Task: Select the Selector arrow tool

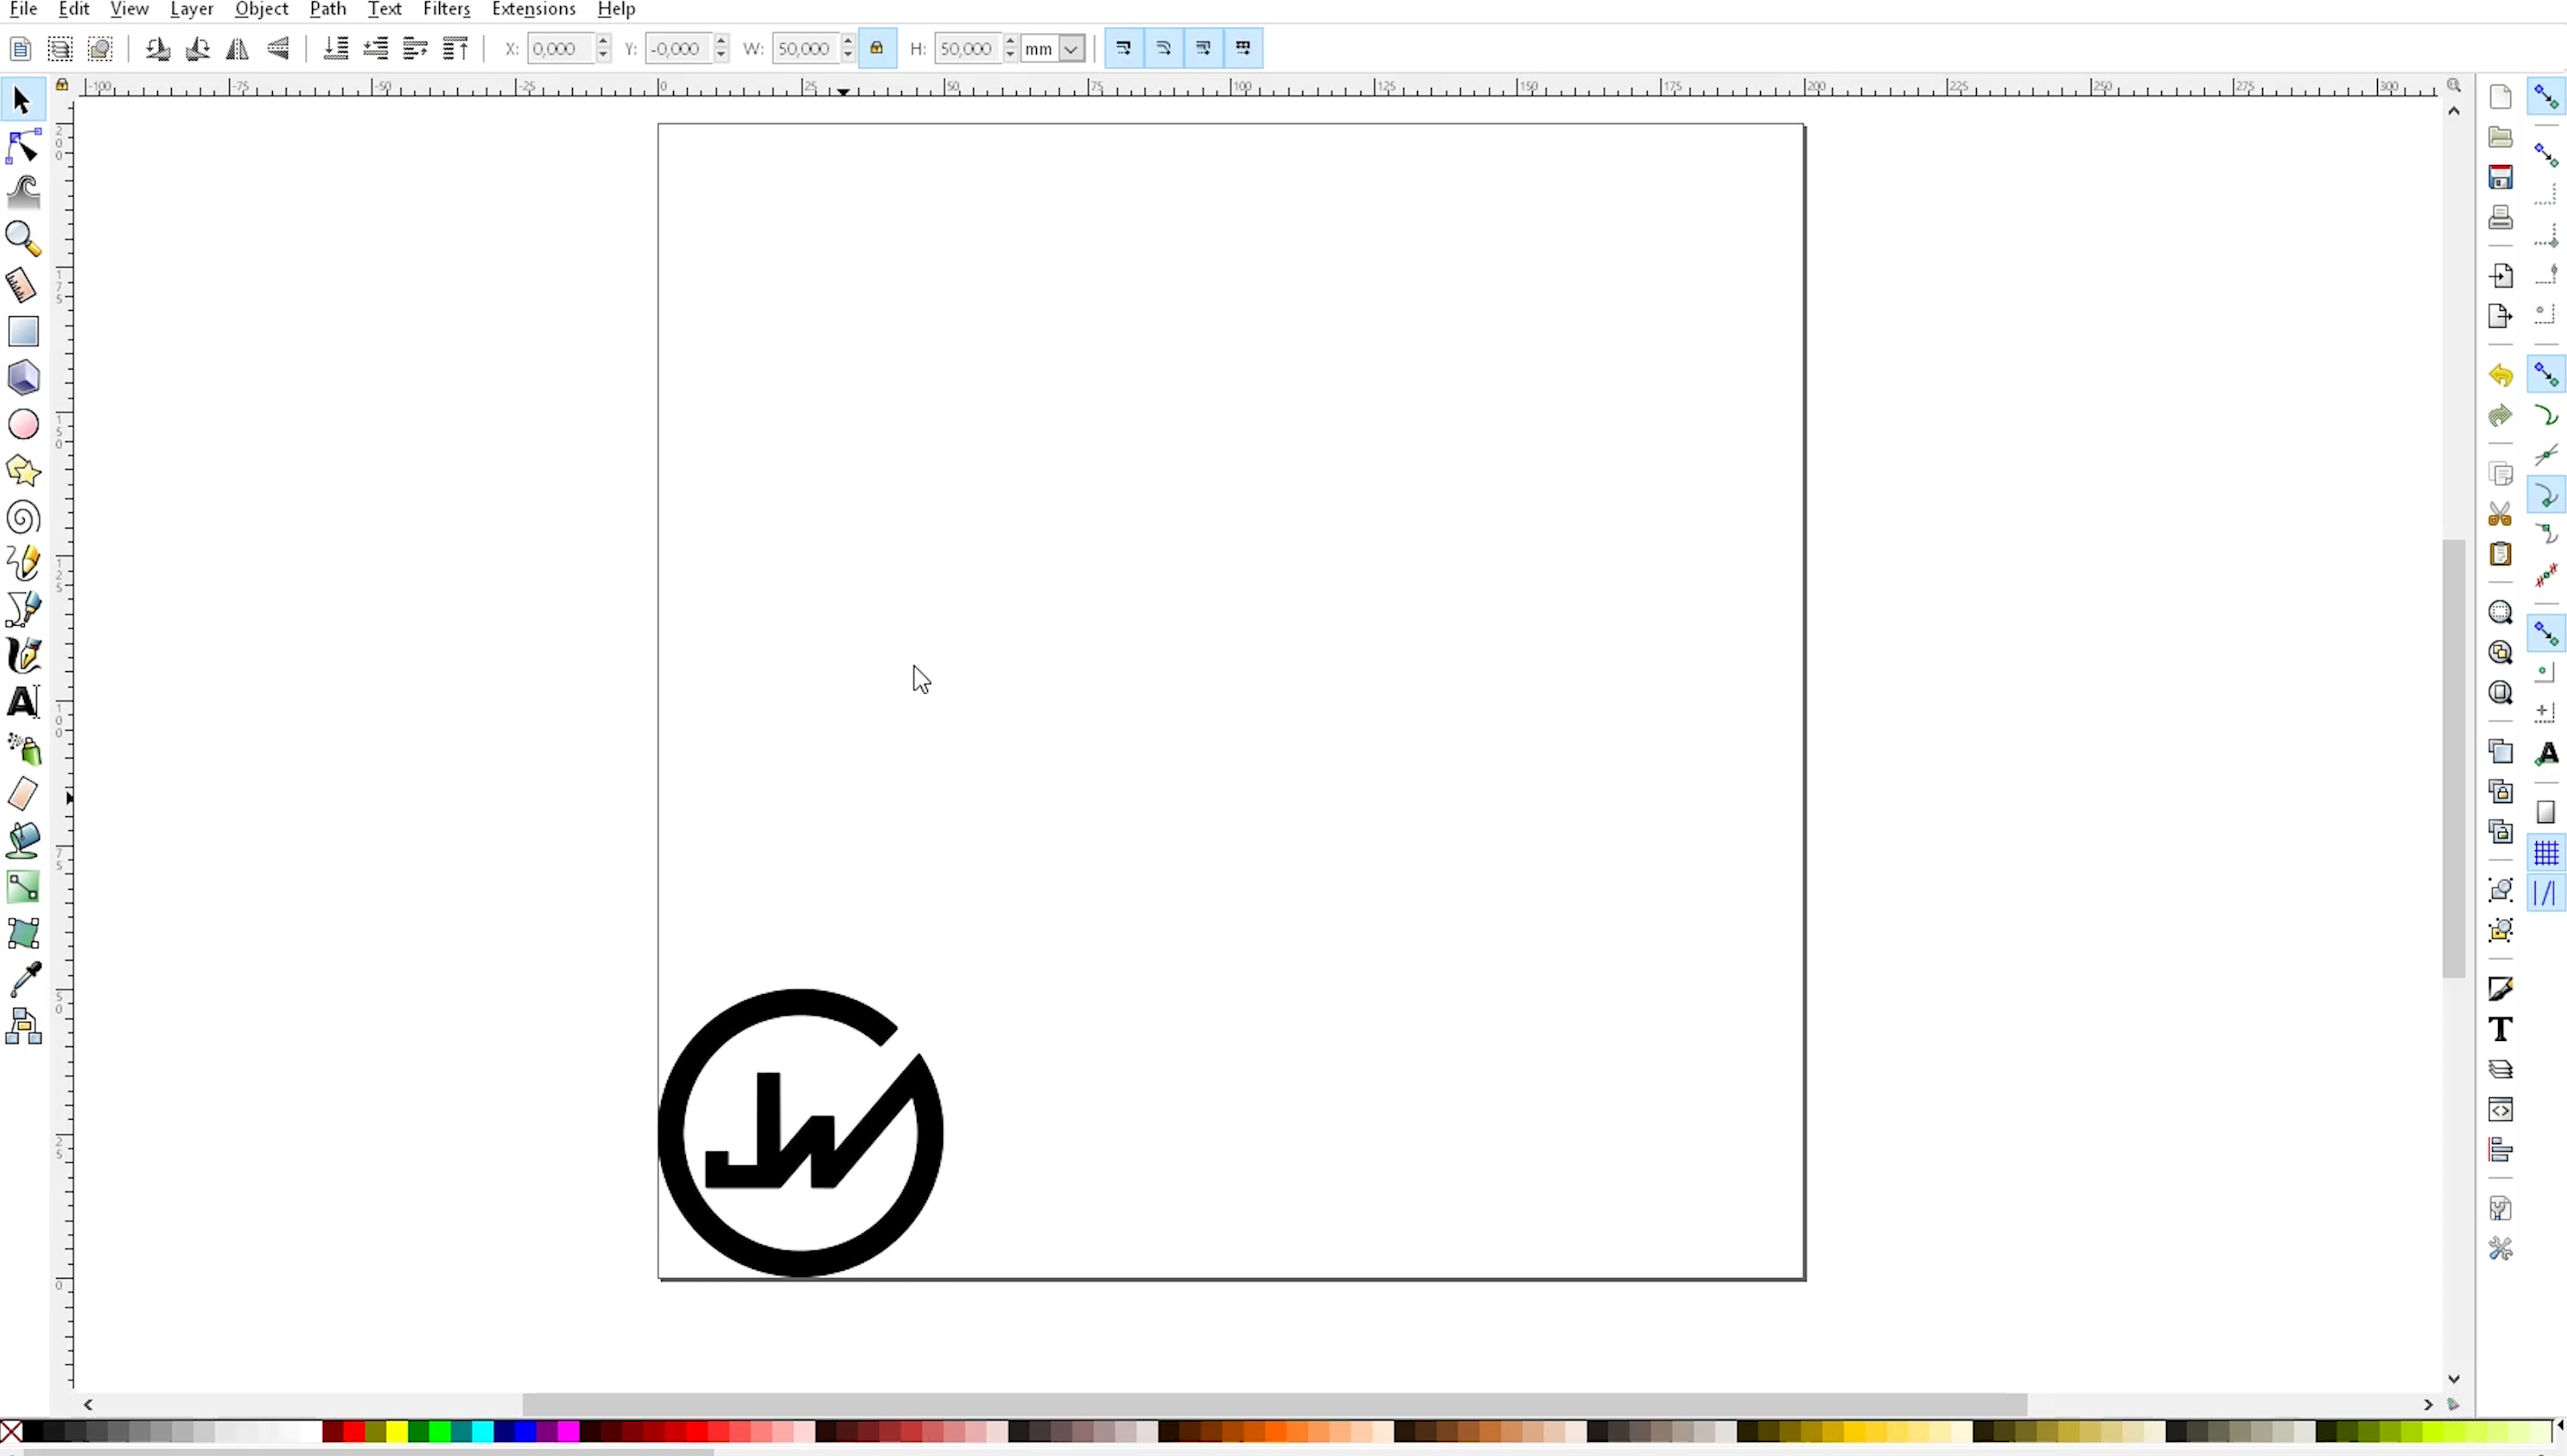Action: pos(22,100)
